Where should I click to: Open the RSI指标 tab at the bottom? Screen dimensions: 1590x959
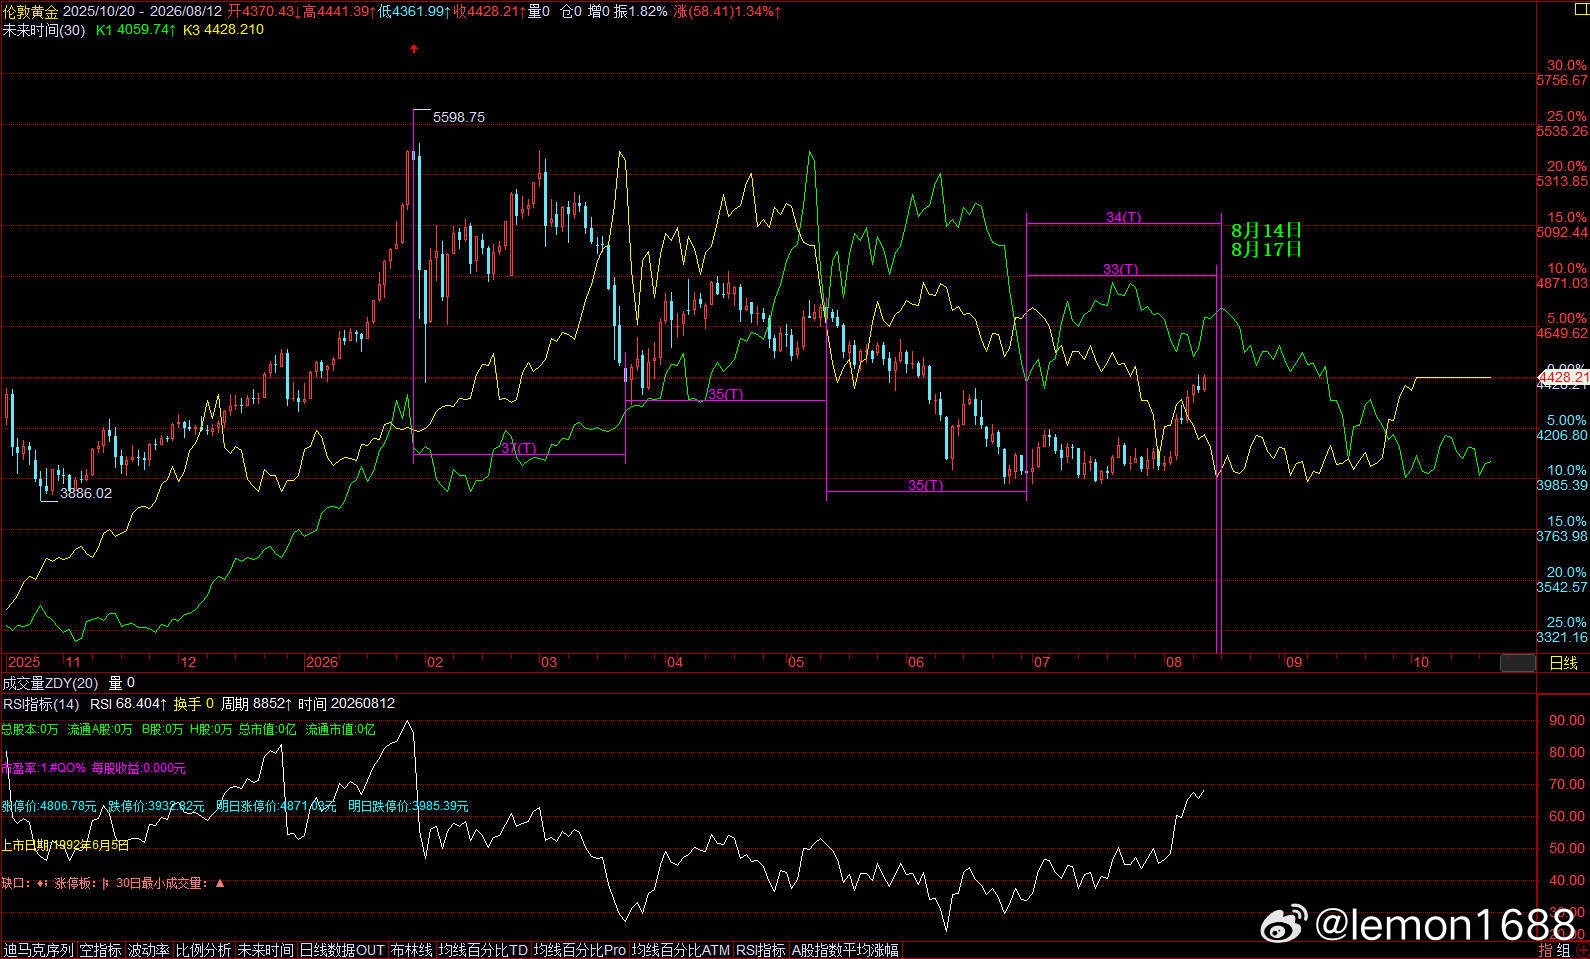click(x=761, y=950)
